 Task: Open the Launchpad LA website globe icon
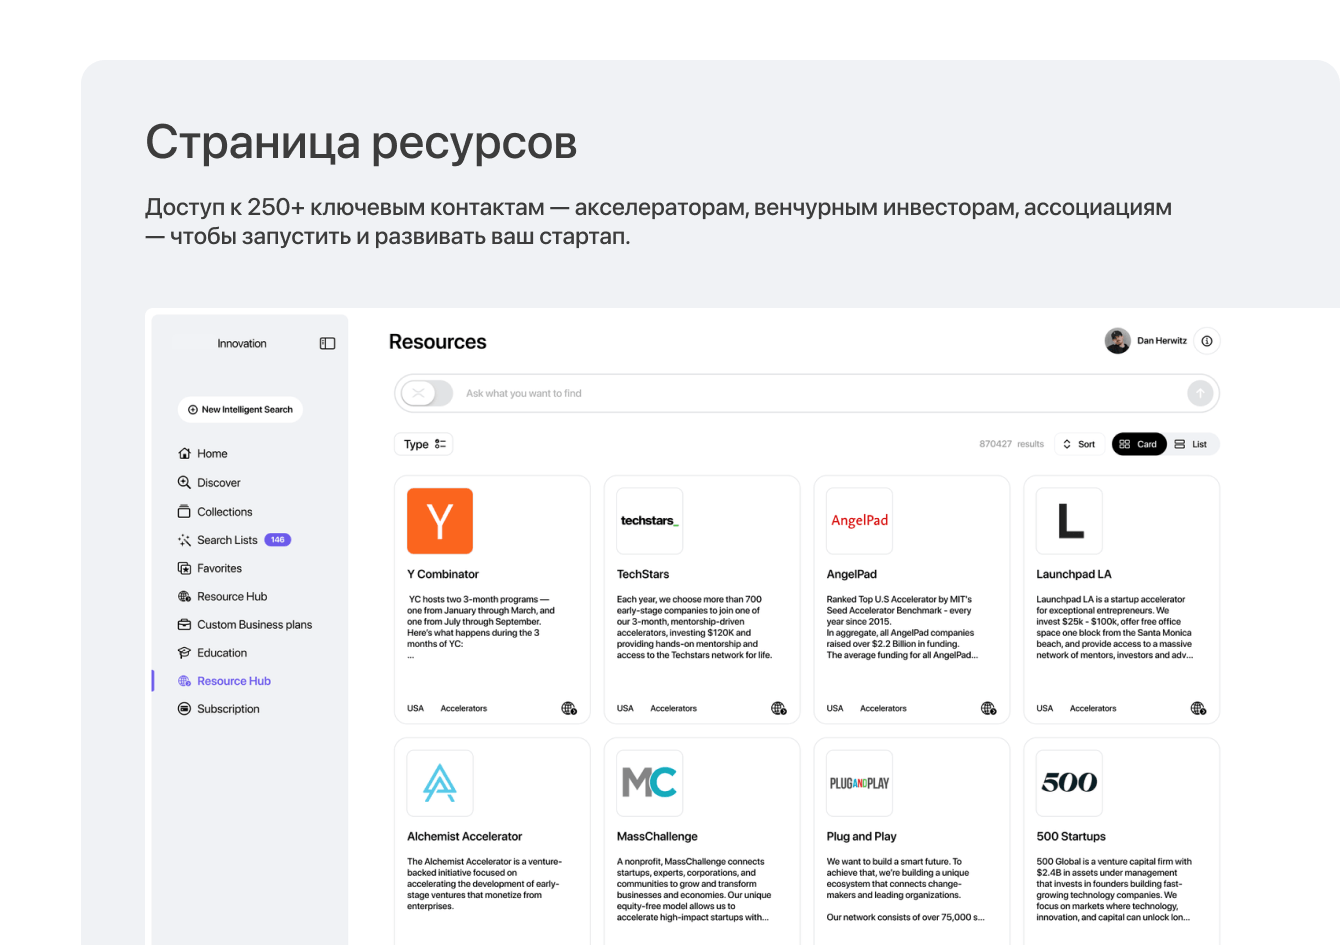(1198, 708)
